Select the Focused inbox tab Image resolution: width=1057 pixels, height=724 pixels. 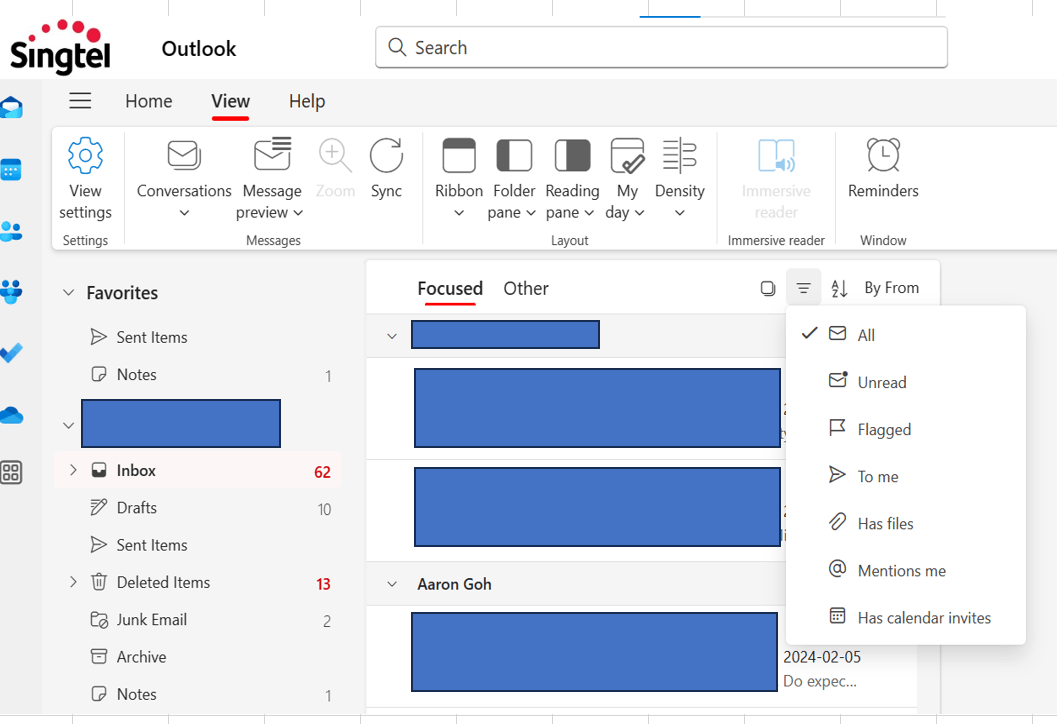[450, 289]
